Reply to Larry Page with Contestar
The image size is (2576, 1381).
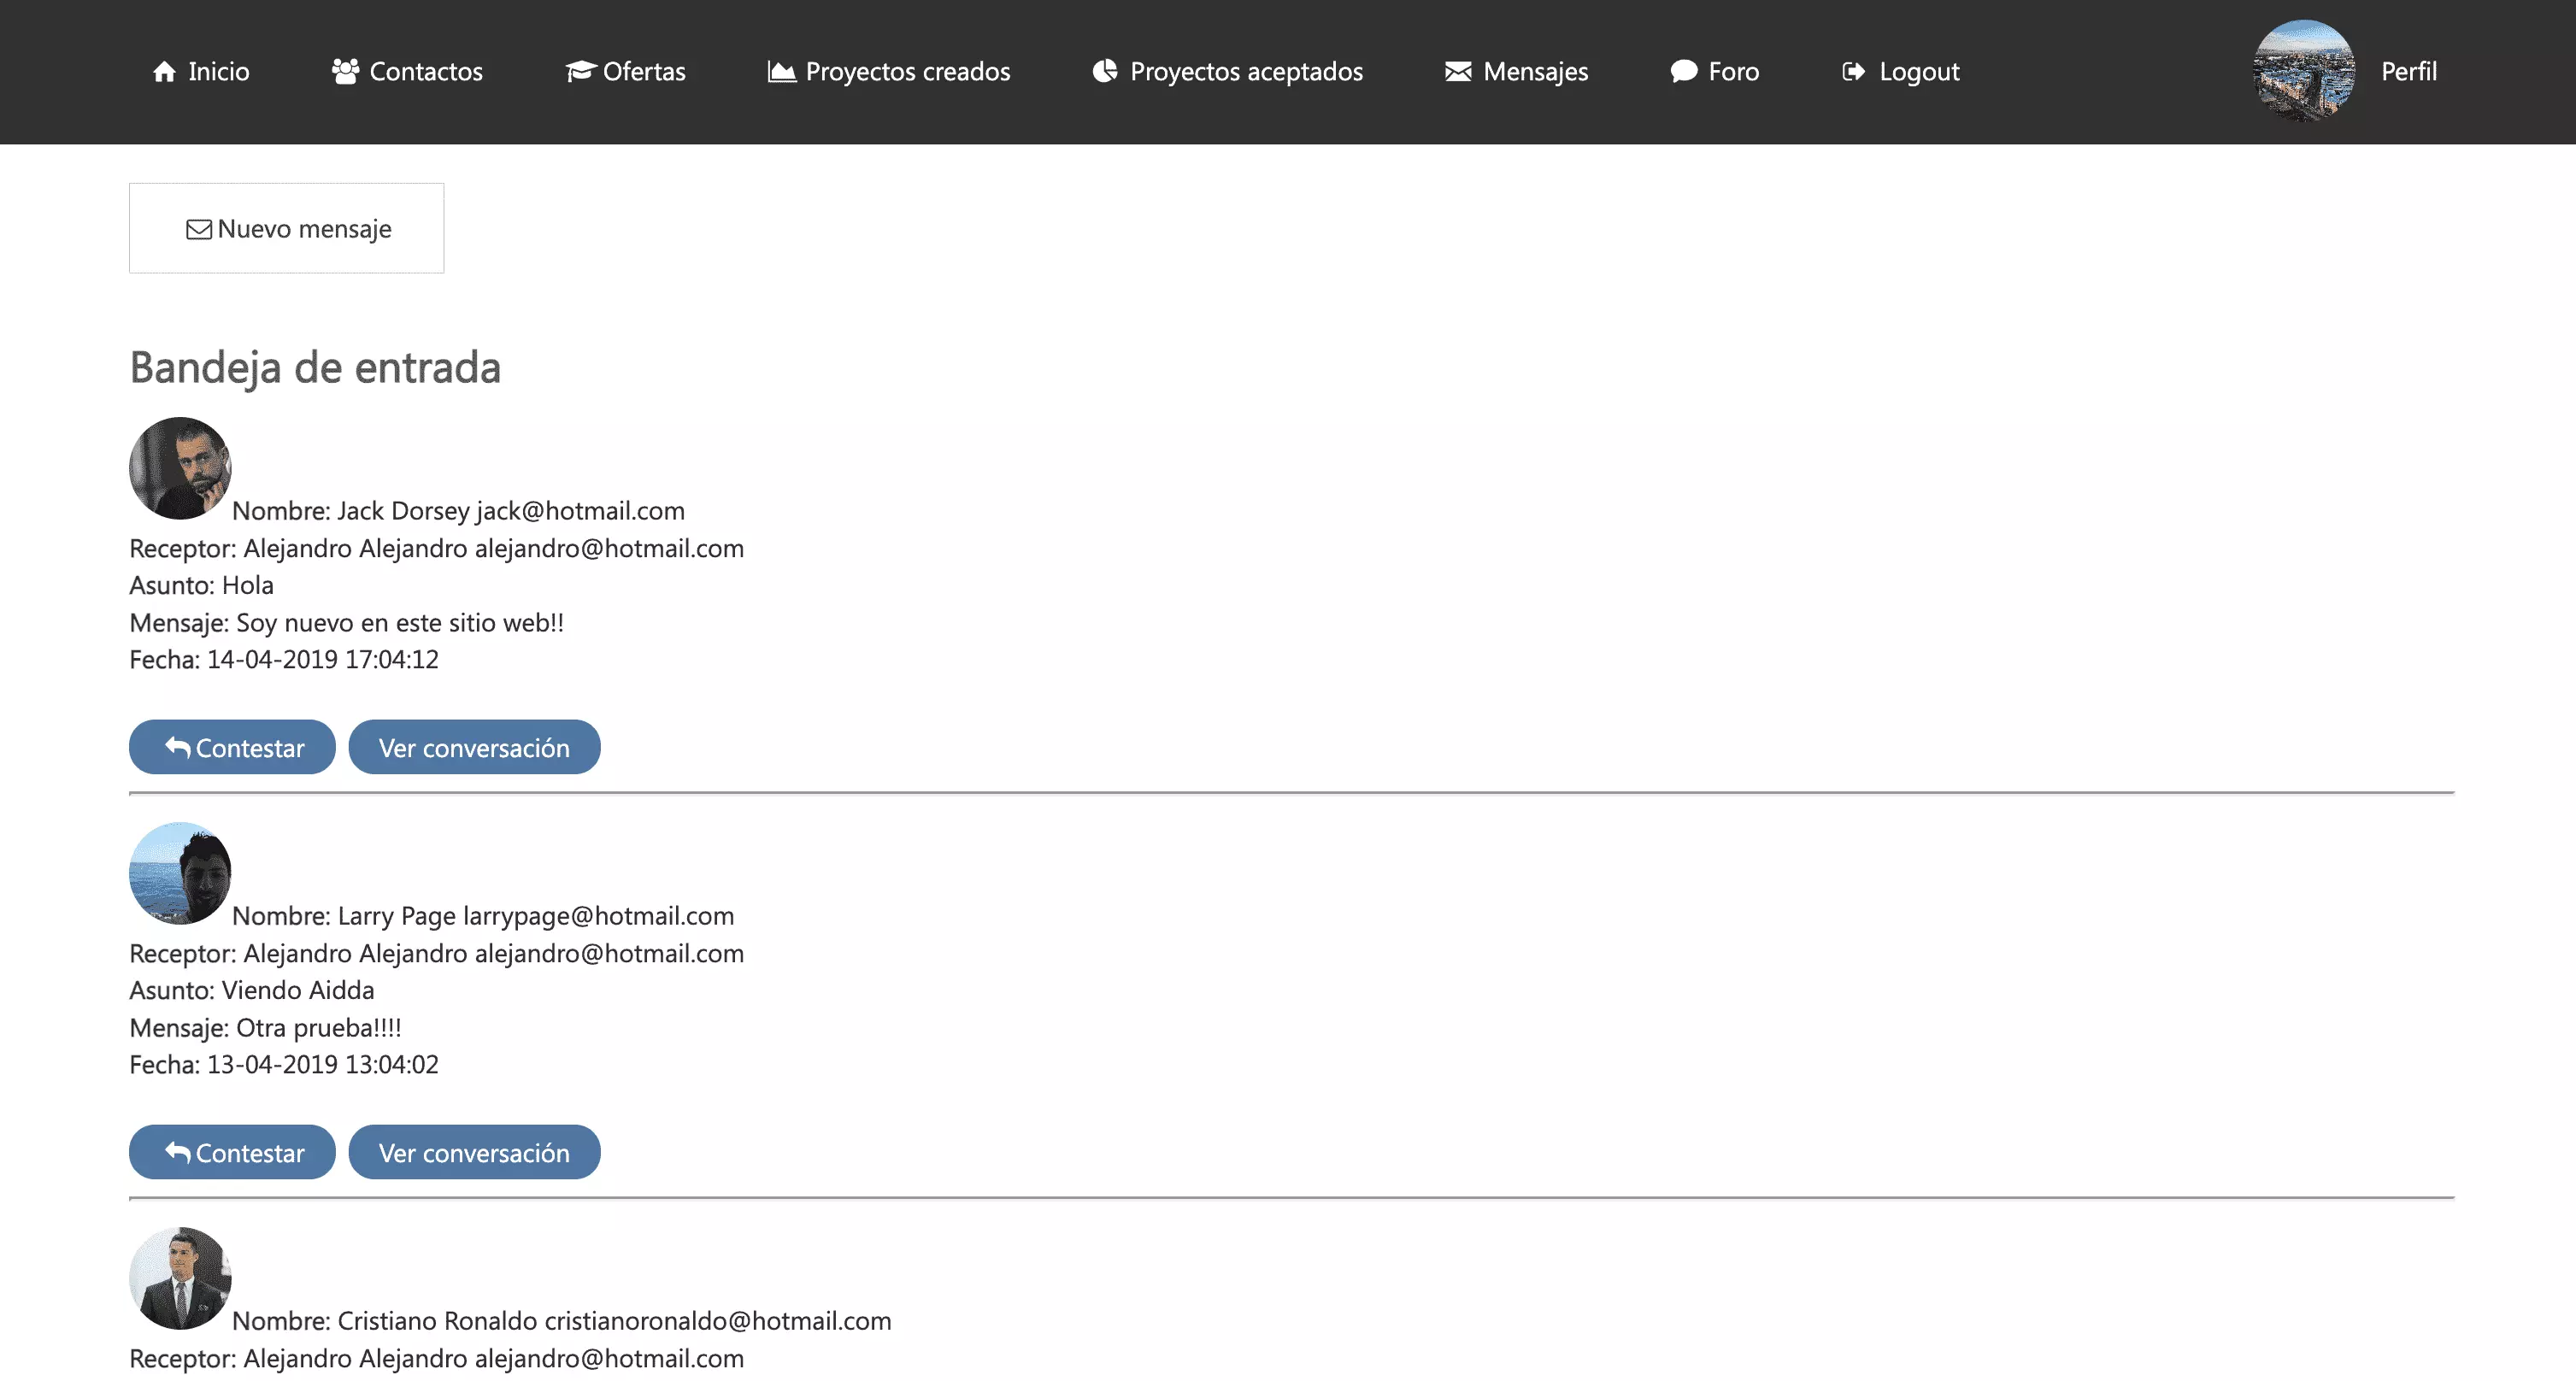[232, 1152]
